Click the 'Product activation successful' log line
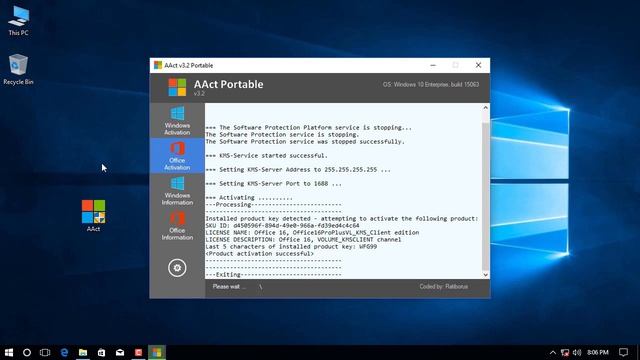This screenshot has height=360, width=640. (260, 253)
